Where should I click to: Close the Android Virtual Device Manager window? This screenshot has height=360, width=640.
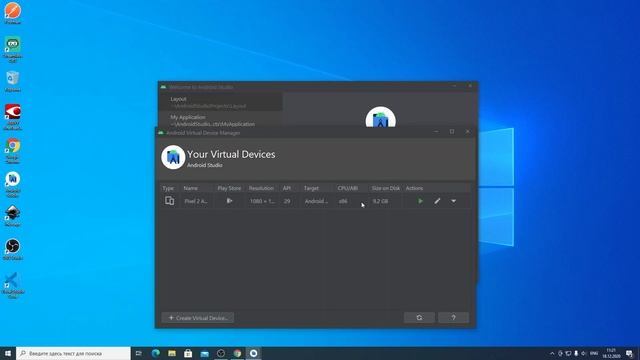(x=467, y=131)
